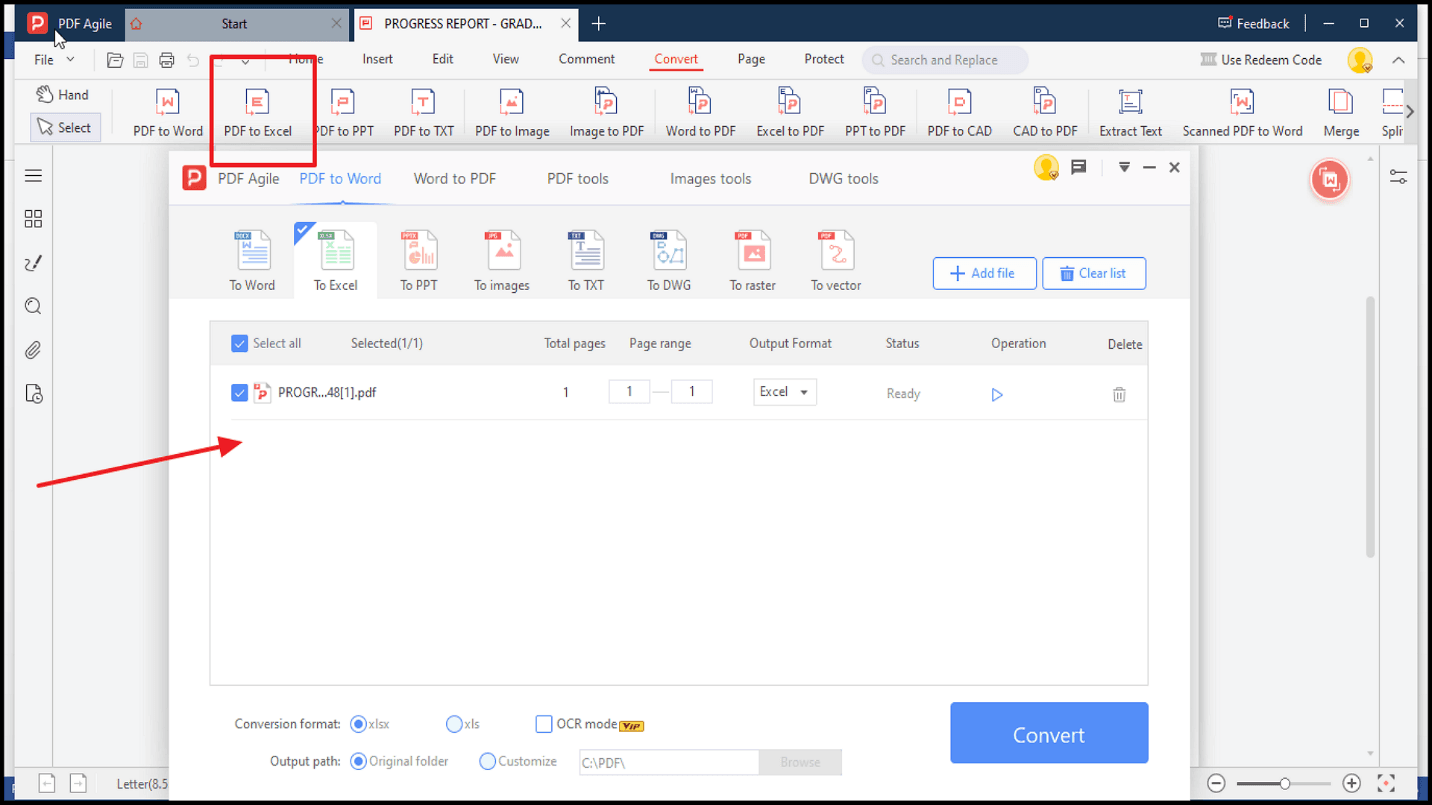Screen dimensions: 1432x805
Task: Uncheck the PROGR...48[1].pdf file checkbox
Action: (239, 393)
